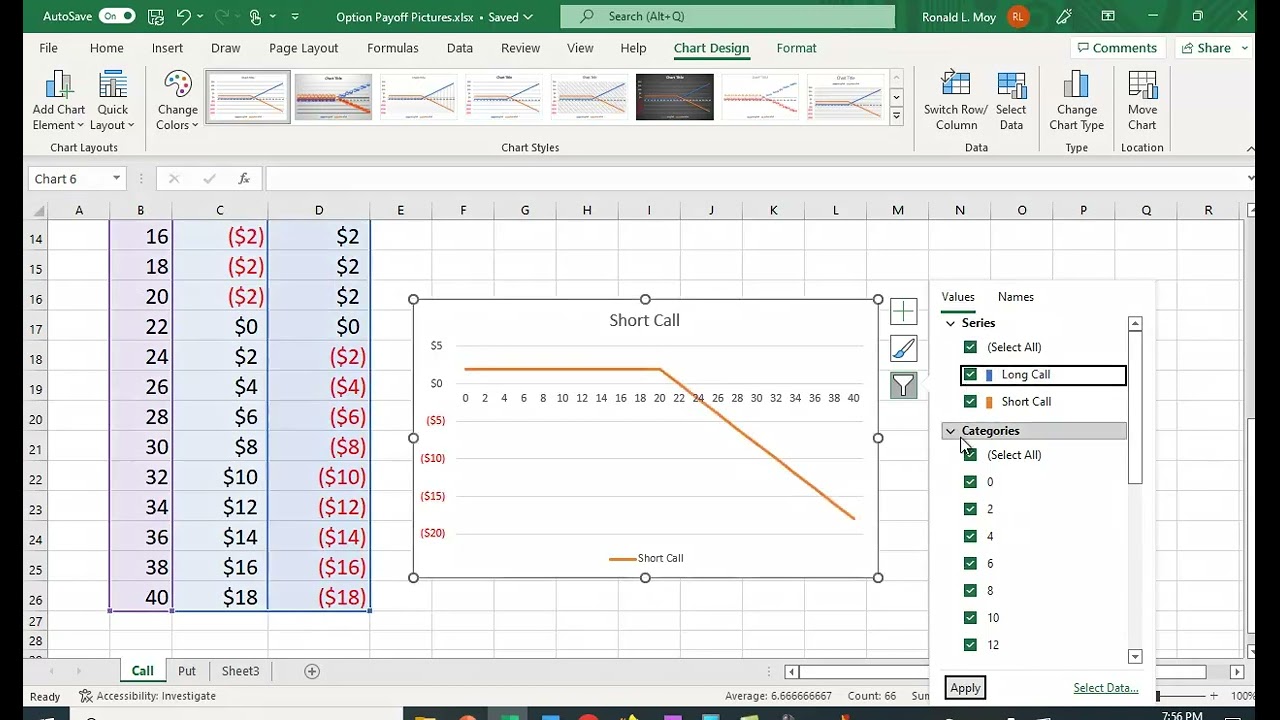Collapse the Series section
1280x720 pixels.
[950, 323]
